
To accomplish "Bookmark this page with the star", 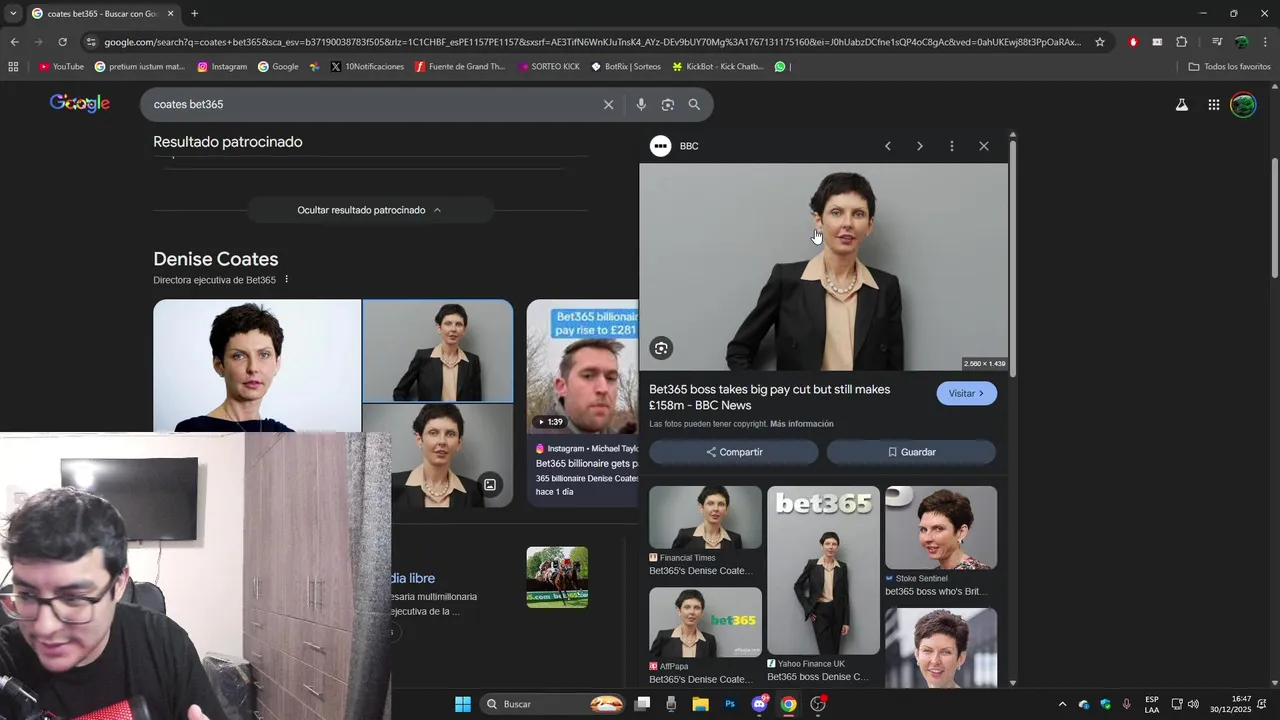I will (x=1100, y=42).
